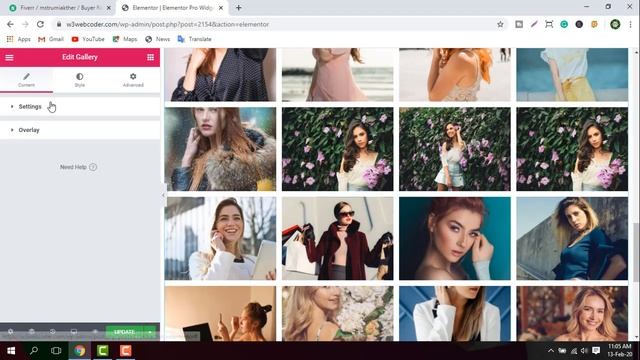640x360 pixels.
Task: Open the Translate bookmark
Action: [x=195, y=39]
